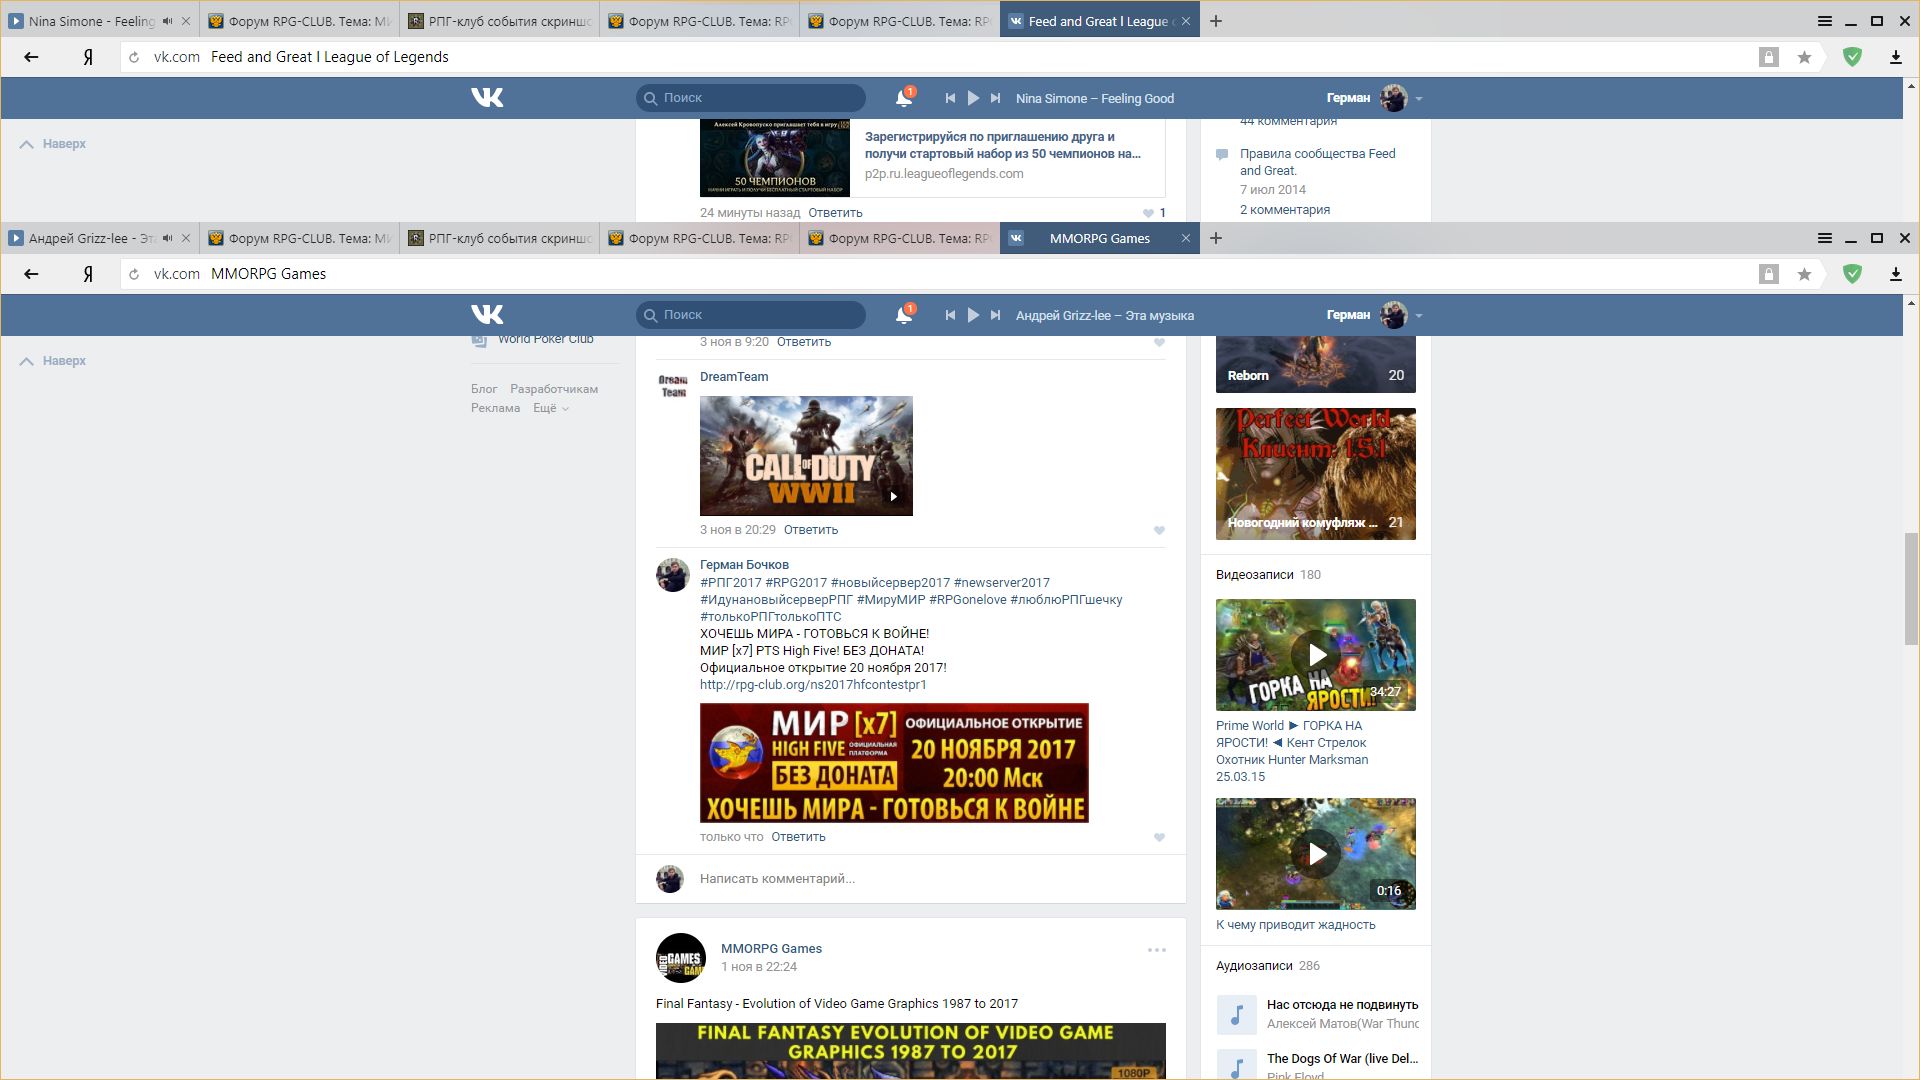Play Андрей Grizz-lee track in header player
Viewport: 1920px width, 1080px height.
click(973, 315)
